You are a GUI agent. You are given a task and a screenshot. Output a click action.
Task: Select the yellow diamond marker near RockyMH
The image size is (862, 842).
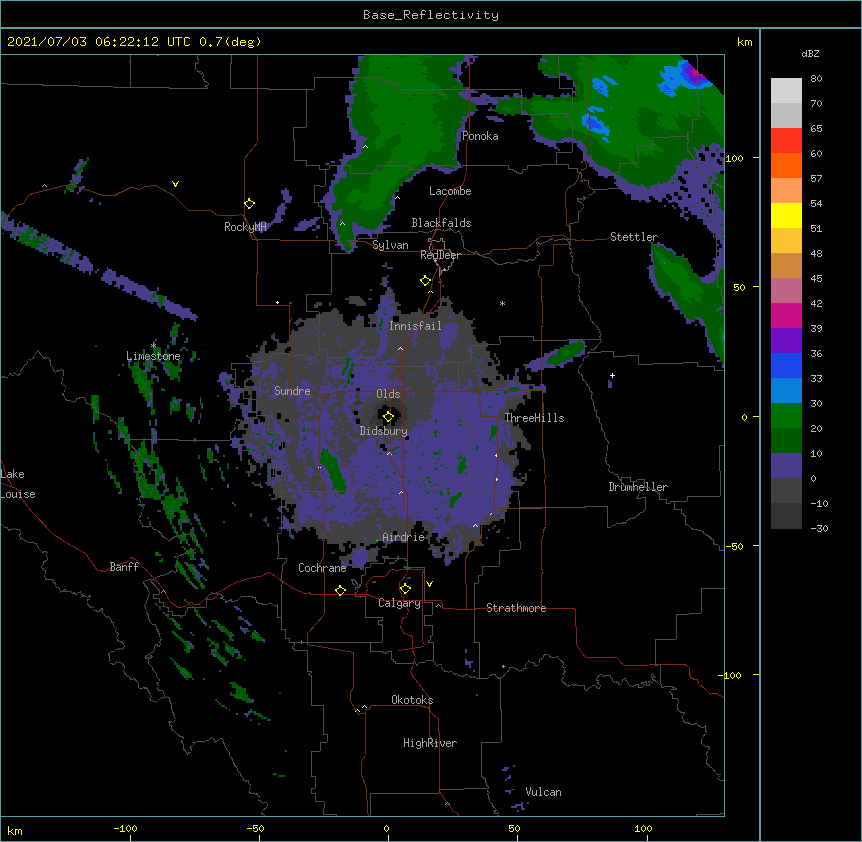point(249,204)
